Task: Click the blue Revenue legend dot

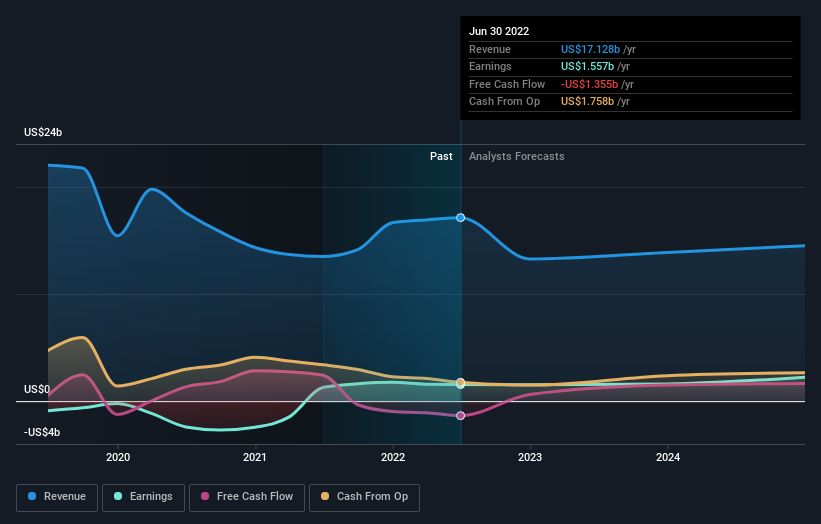Action: 32,496
